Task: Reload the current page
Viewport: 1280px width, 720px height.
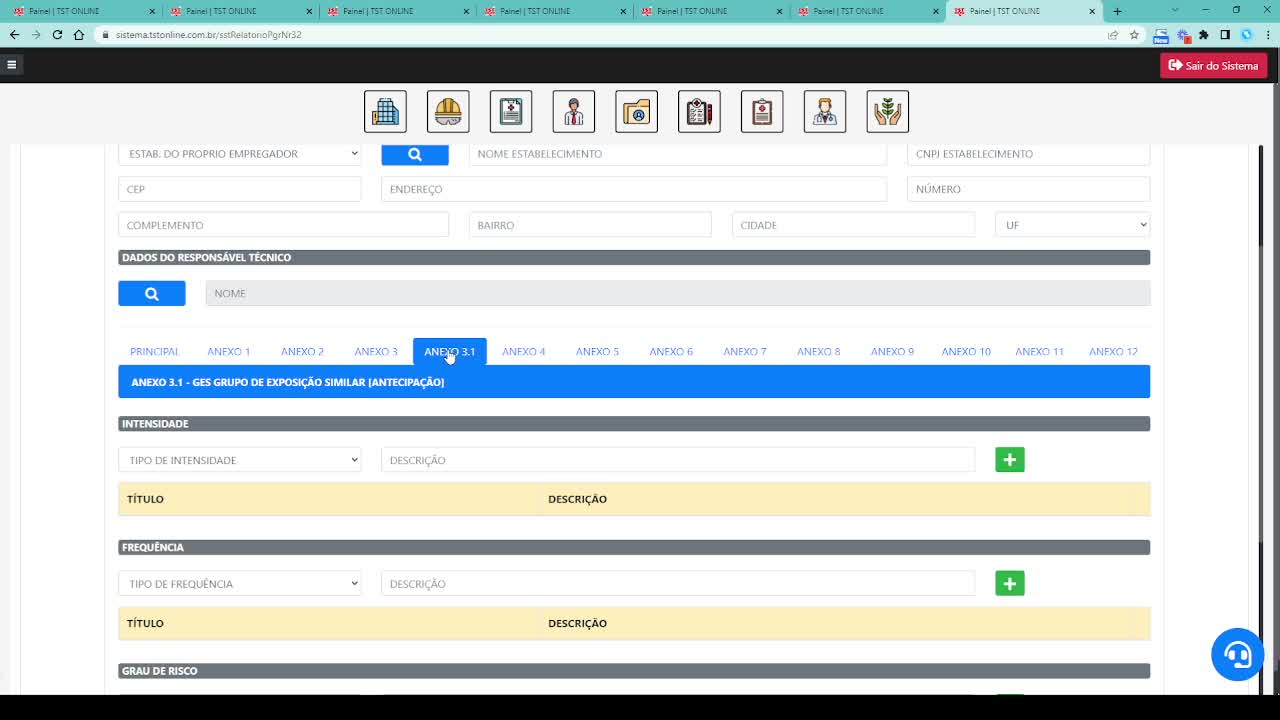Action: click(x=57, y=34)
